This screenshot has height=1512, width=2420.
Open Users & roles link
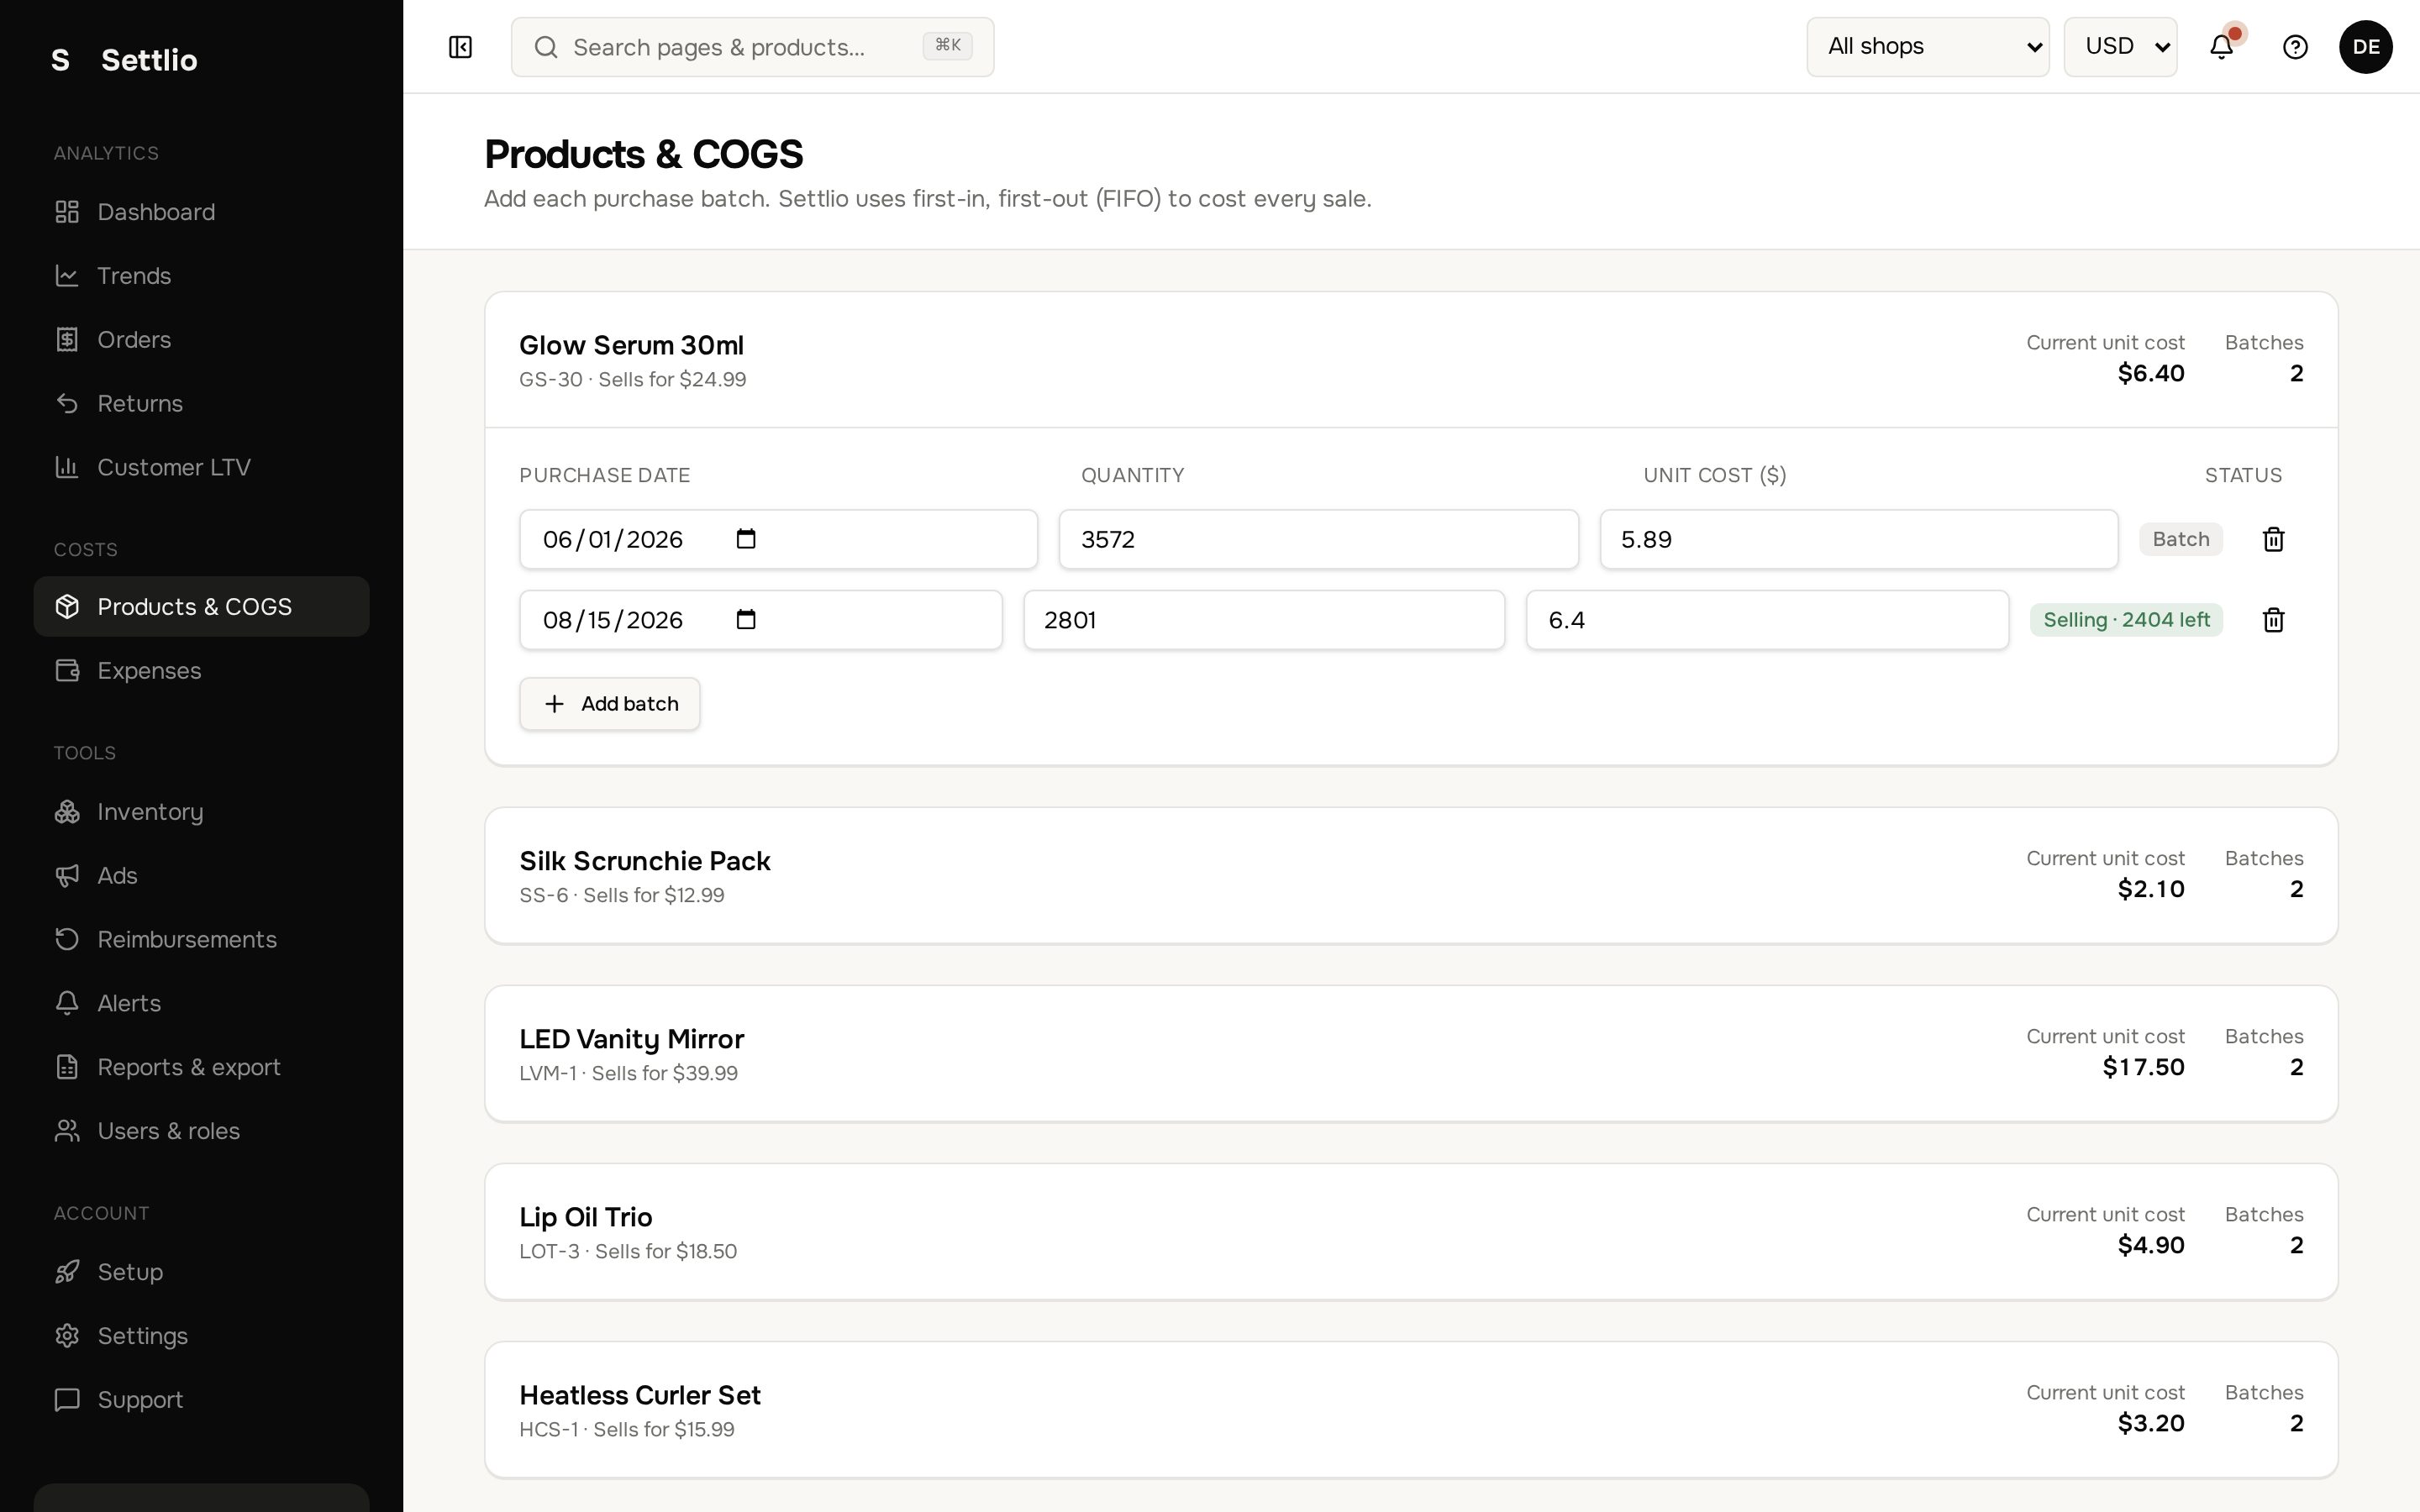pos(201,1131)
